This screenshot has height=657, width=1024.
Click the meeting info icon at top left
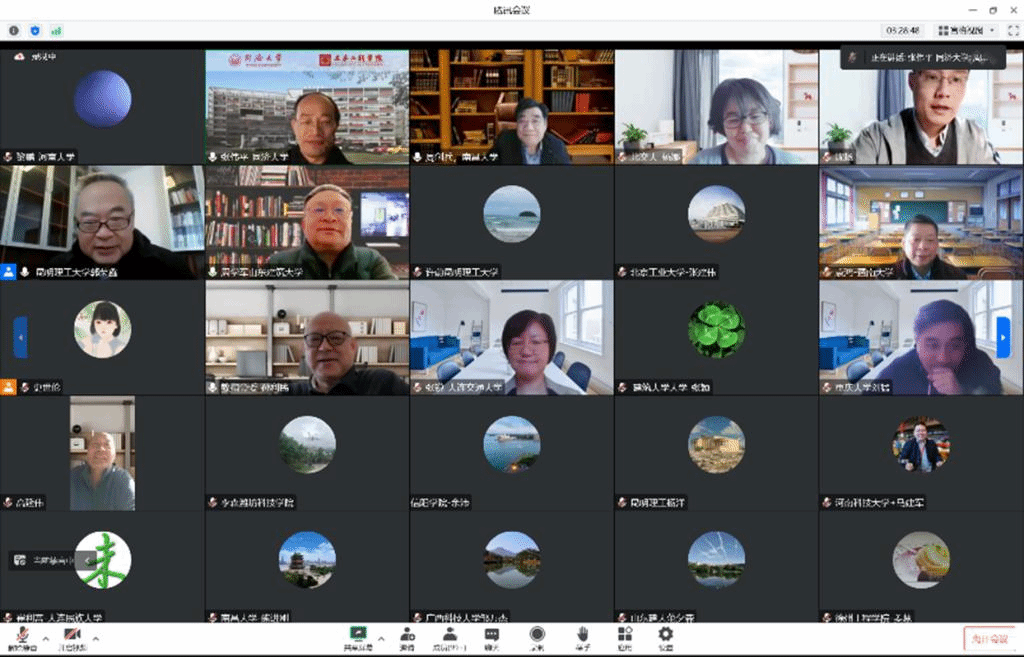[14, 30]
